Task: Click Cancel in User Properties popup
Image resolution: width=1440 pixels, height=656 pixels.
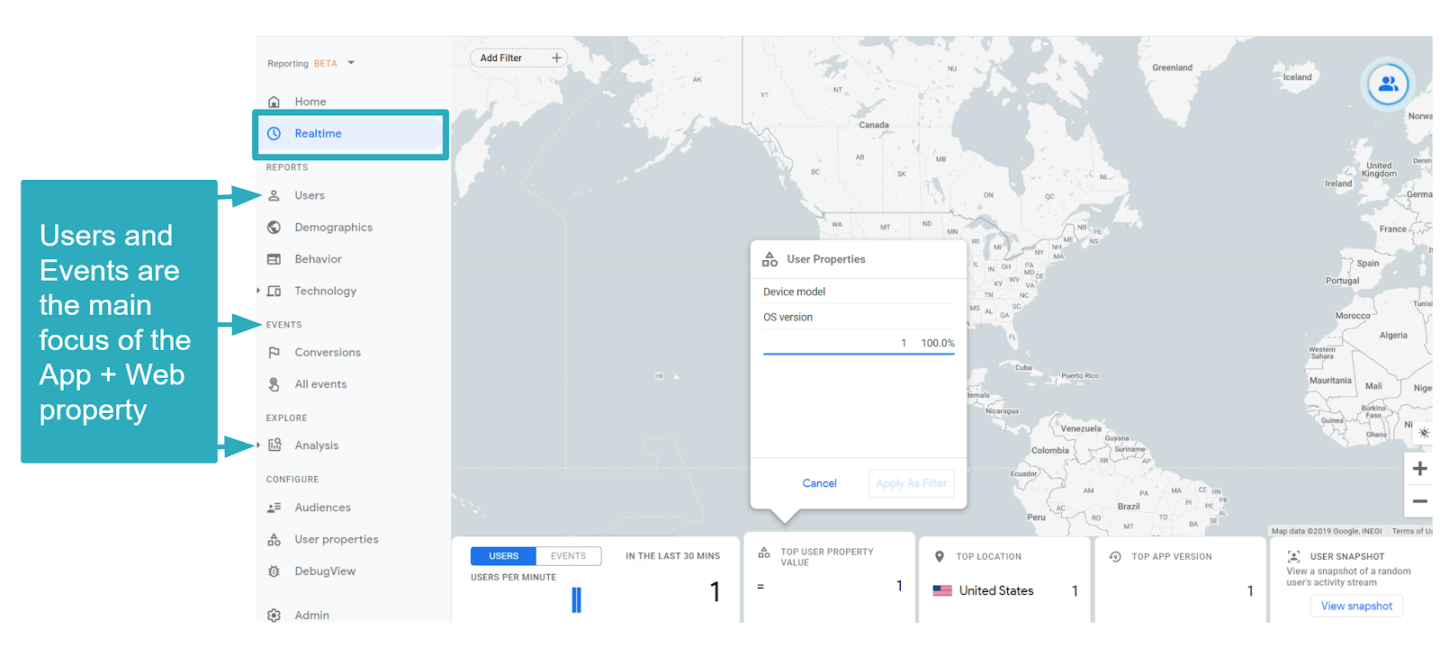Action: coord(819,483)
